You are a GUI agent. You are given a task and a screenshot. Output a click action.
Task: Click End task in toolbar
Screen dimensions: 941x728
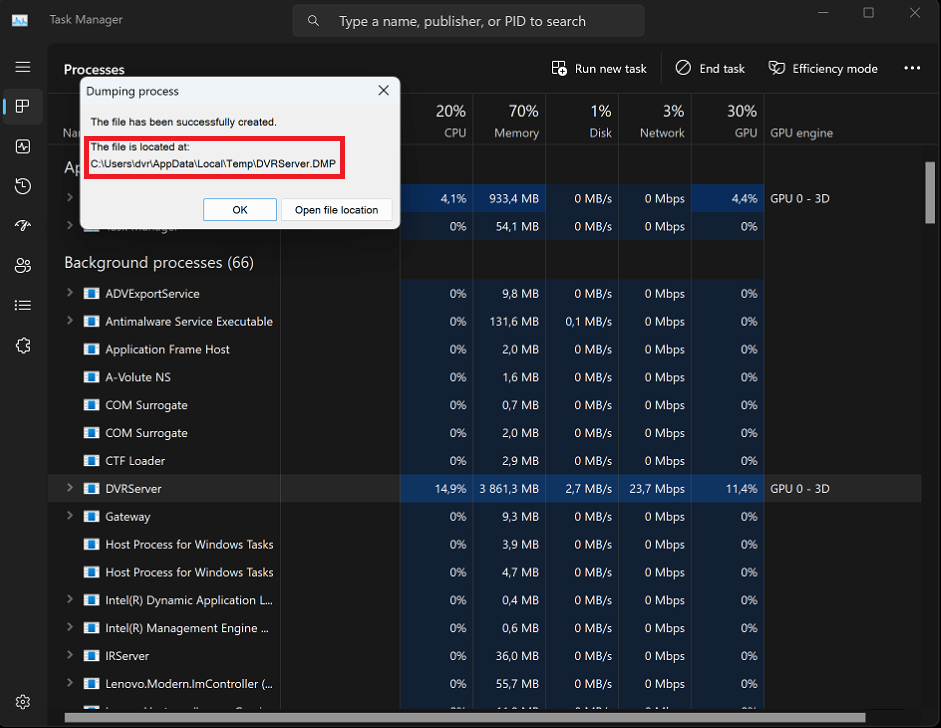(x=710, y=69)
